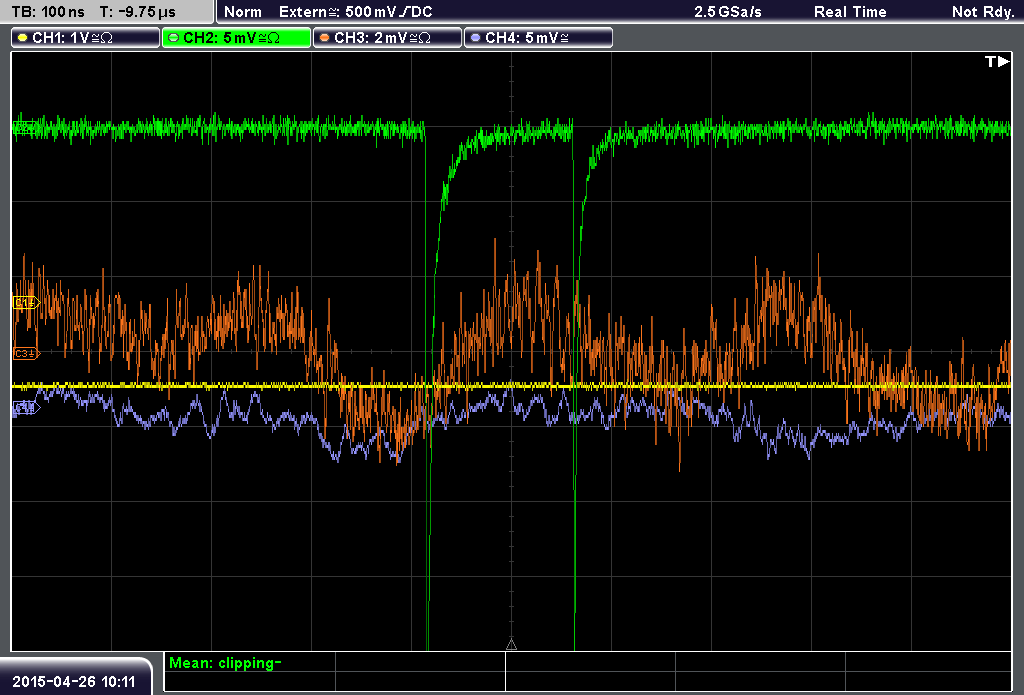Click the C1 yellow ground level marker
The height and width of the screenshot is (695, 1024).
26,302
